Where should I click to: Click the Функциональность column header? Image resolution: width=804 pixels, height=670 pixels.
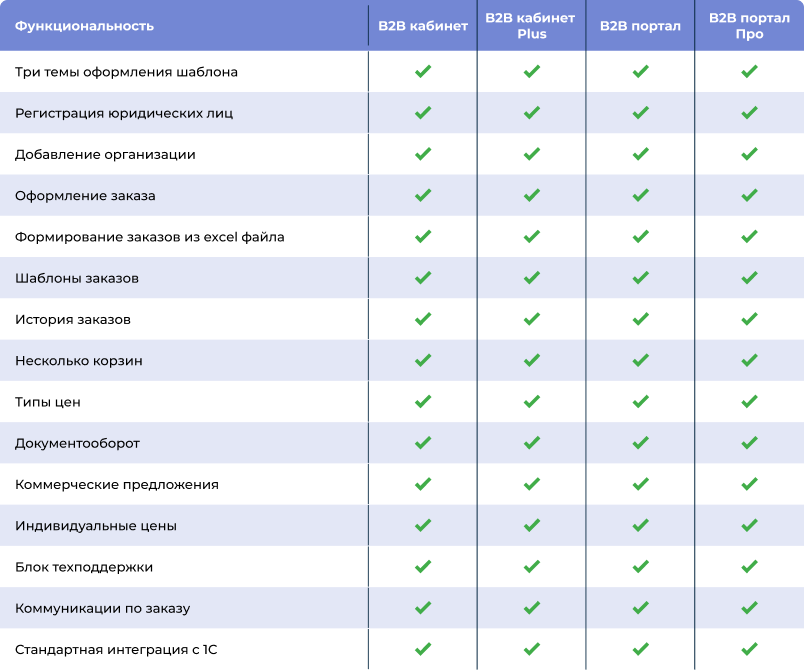[x=84, y=26]
